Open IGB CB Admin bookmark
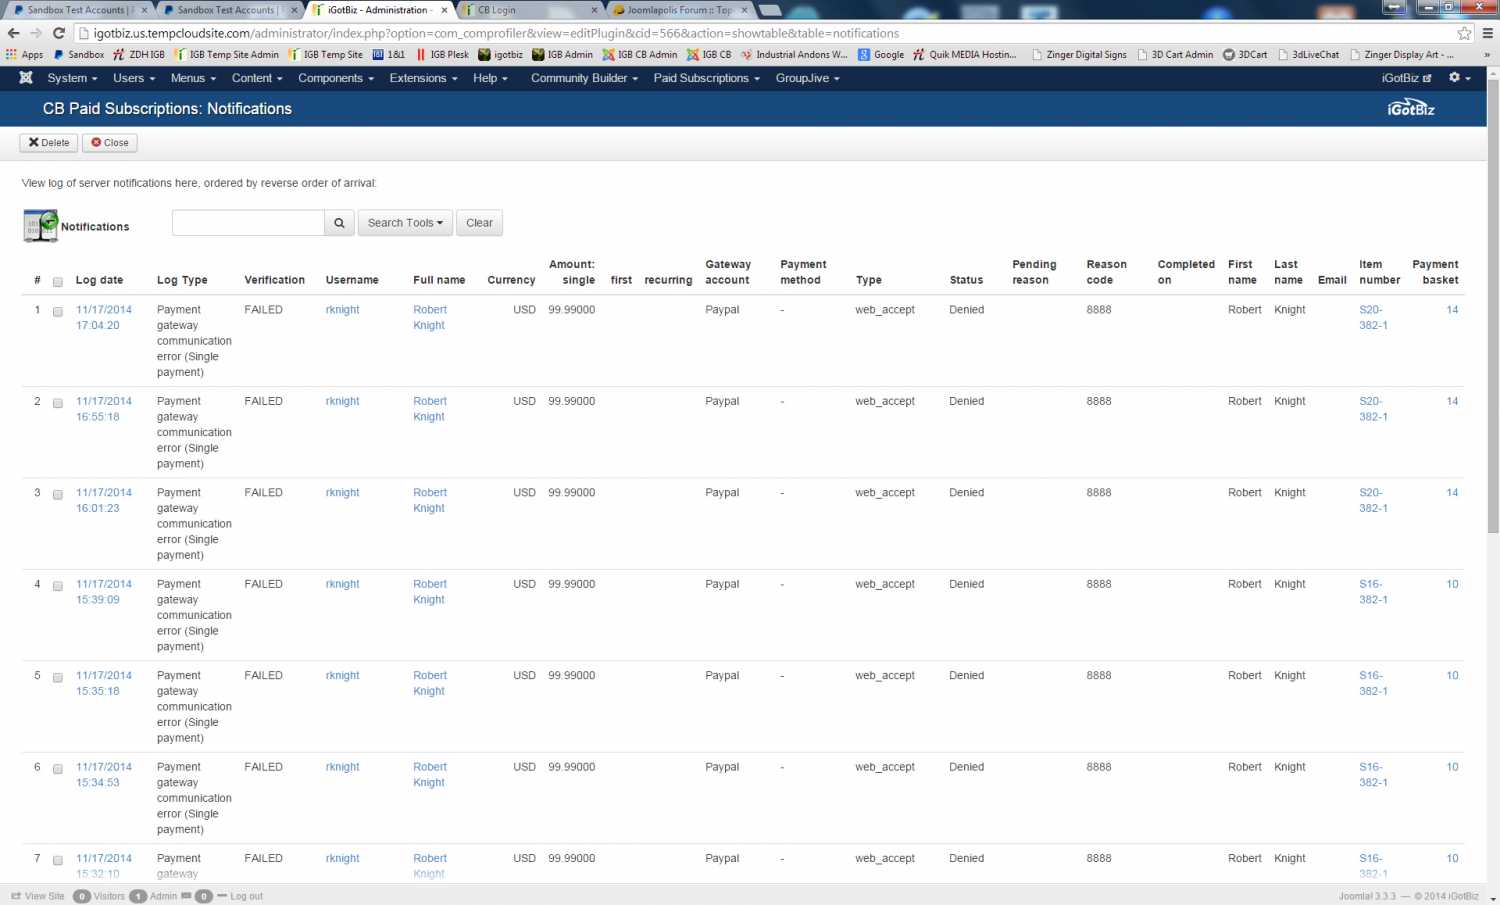 [640, 55]
